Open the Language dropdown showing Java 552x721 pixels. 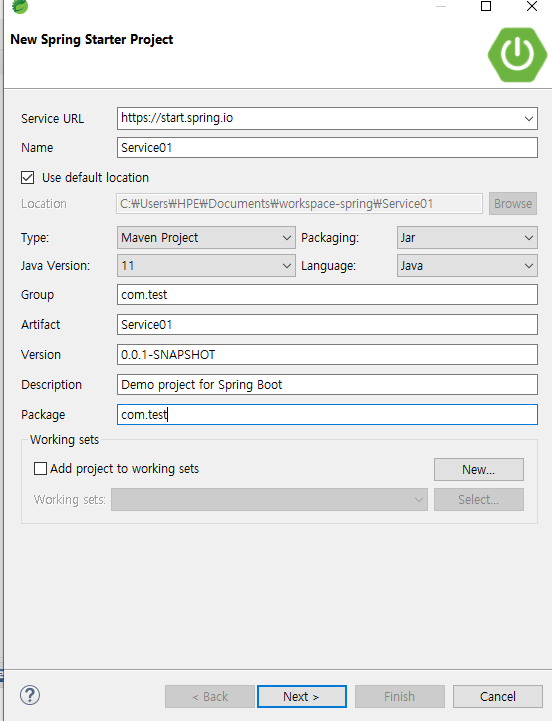coord(467,266)
